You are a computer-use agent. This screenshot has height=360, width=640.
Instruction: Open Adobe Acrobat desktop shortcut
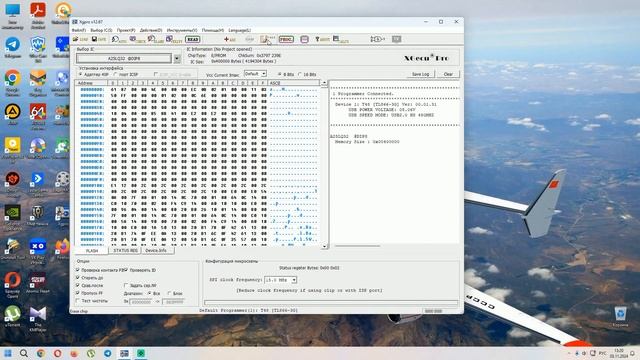(x=38, y=14)
